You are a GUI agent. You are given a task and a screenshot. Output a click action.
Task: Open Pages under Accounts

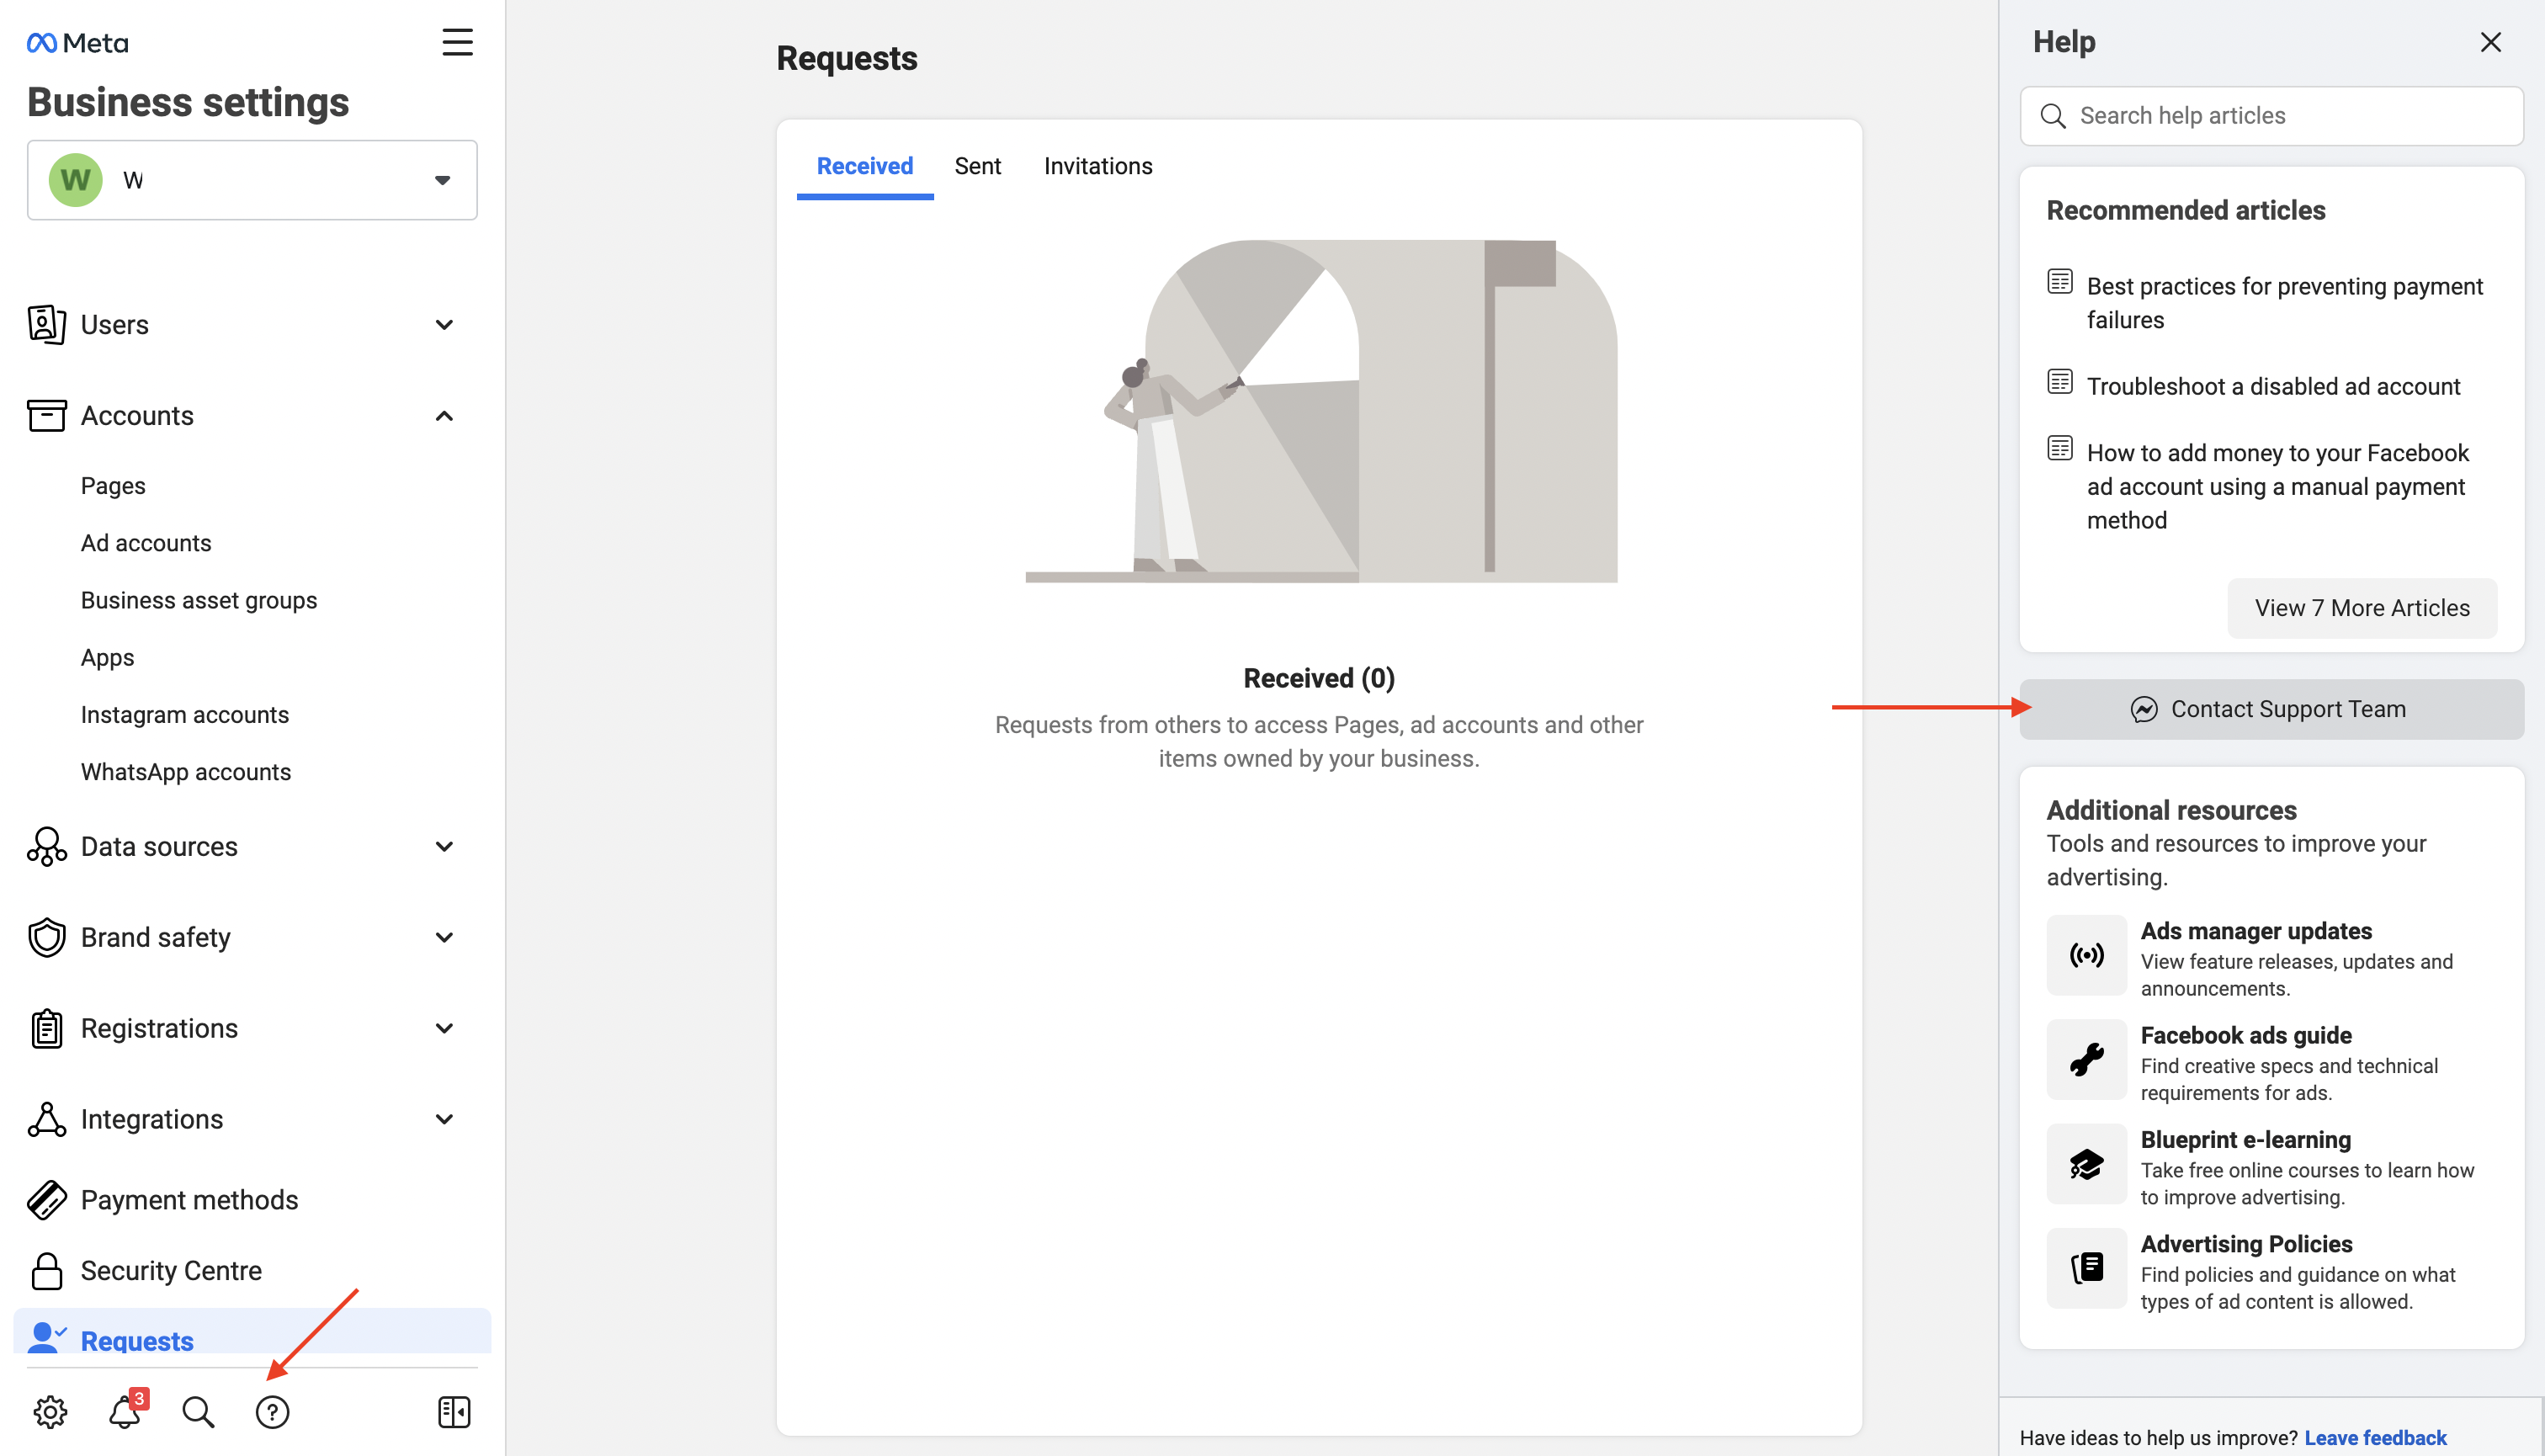pyautogui.click(x=113, y=486)
